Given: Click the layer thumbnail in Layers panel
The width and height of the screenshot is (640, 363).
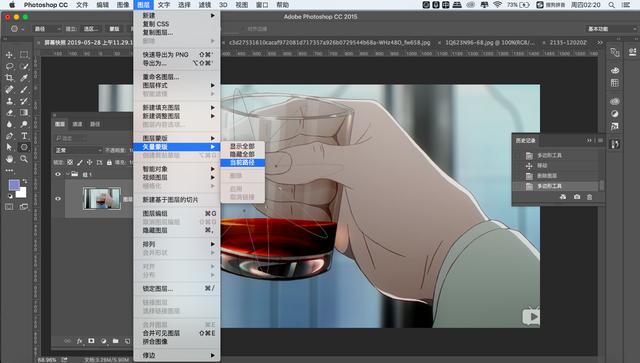Looking at the screenshot, I should (x=102, y=198).
